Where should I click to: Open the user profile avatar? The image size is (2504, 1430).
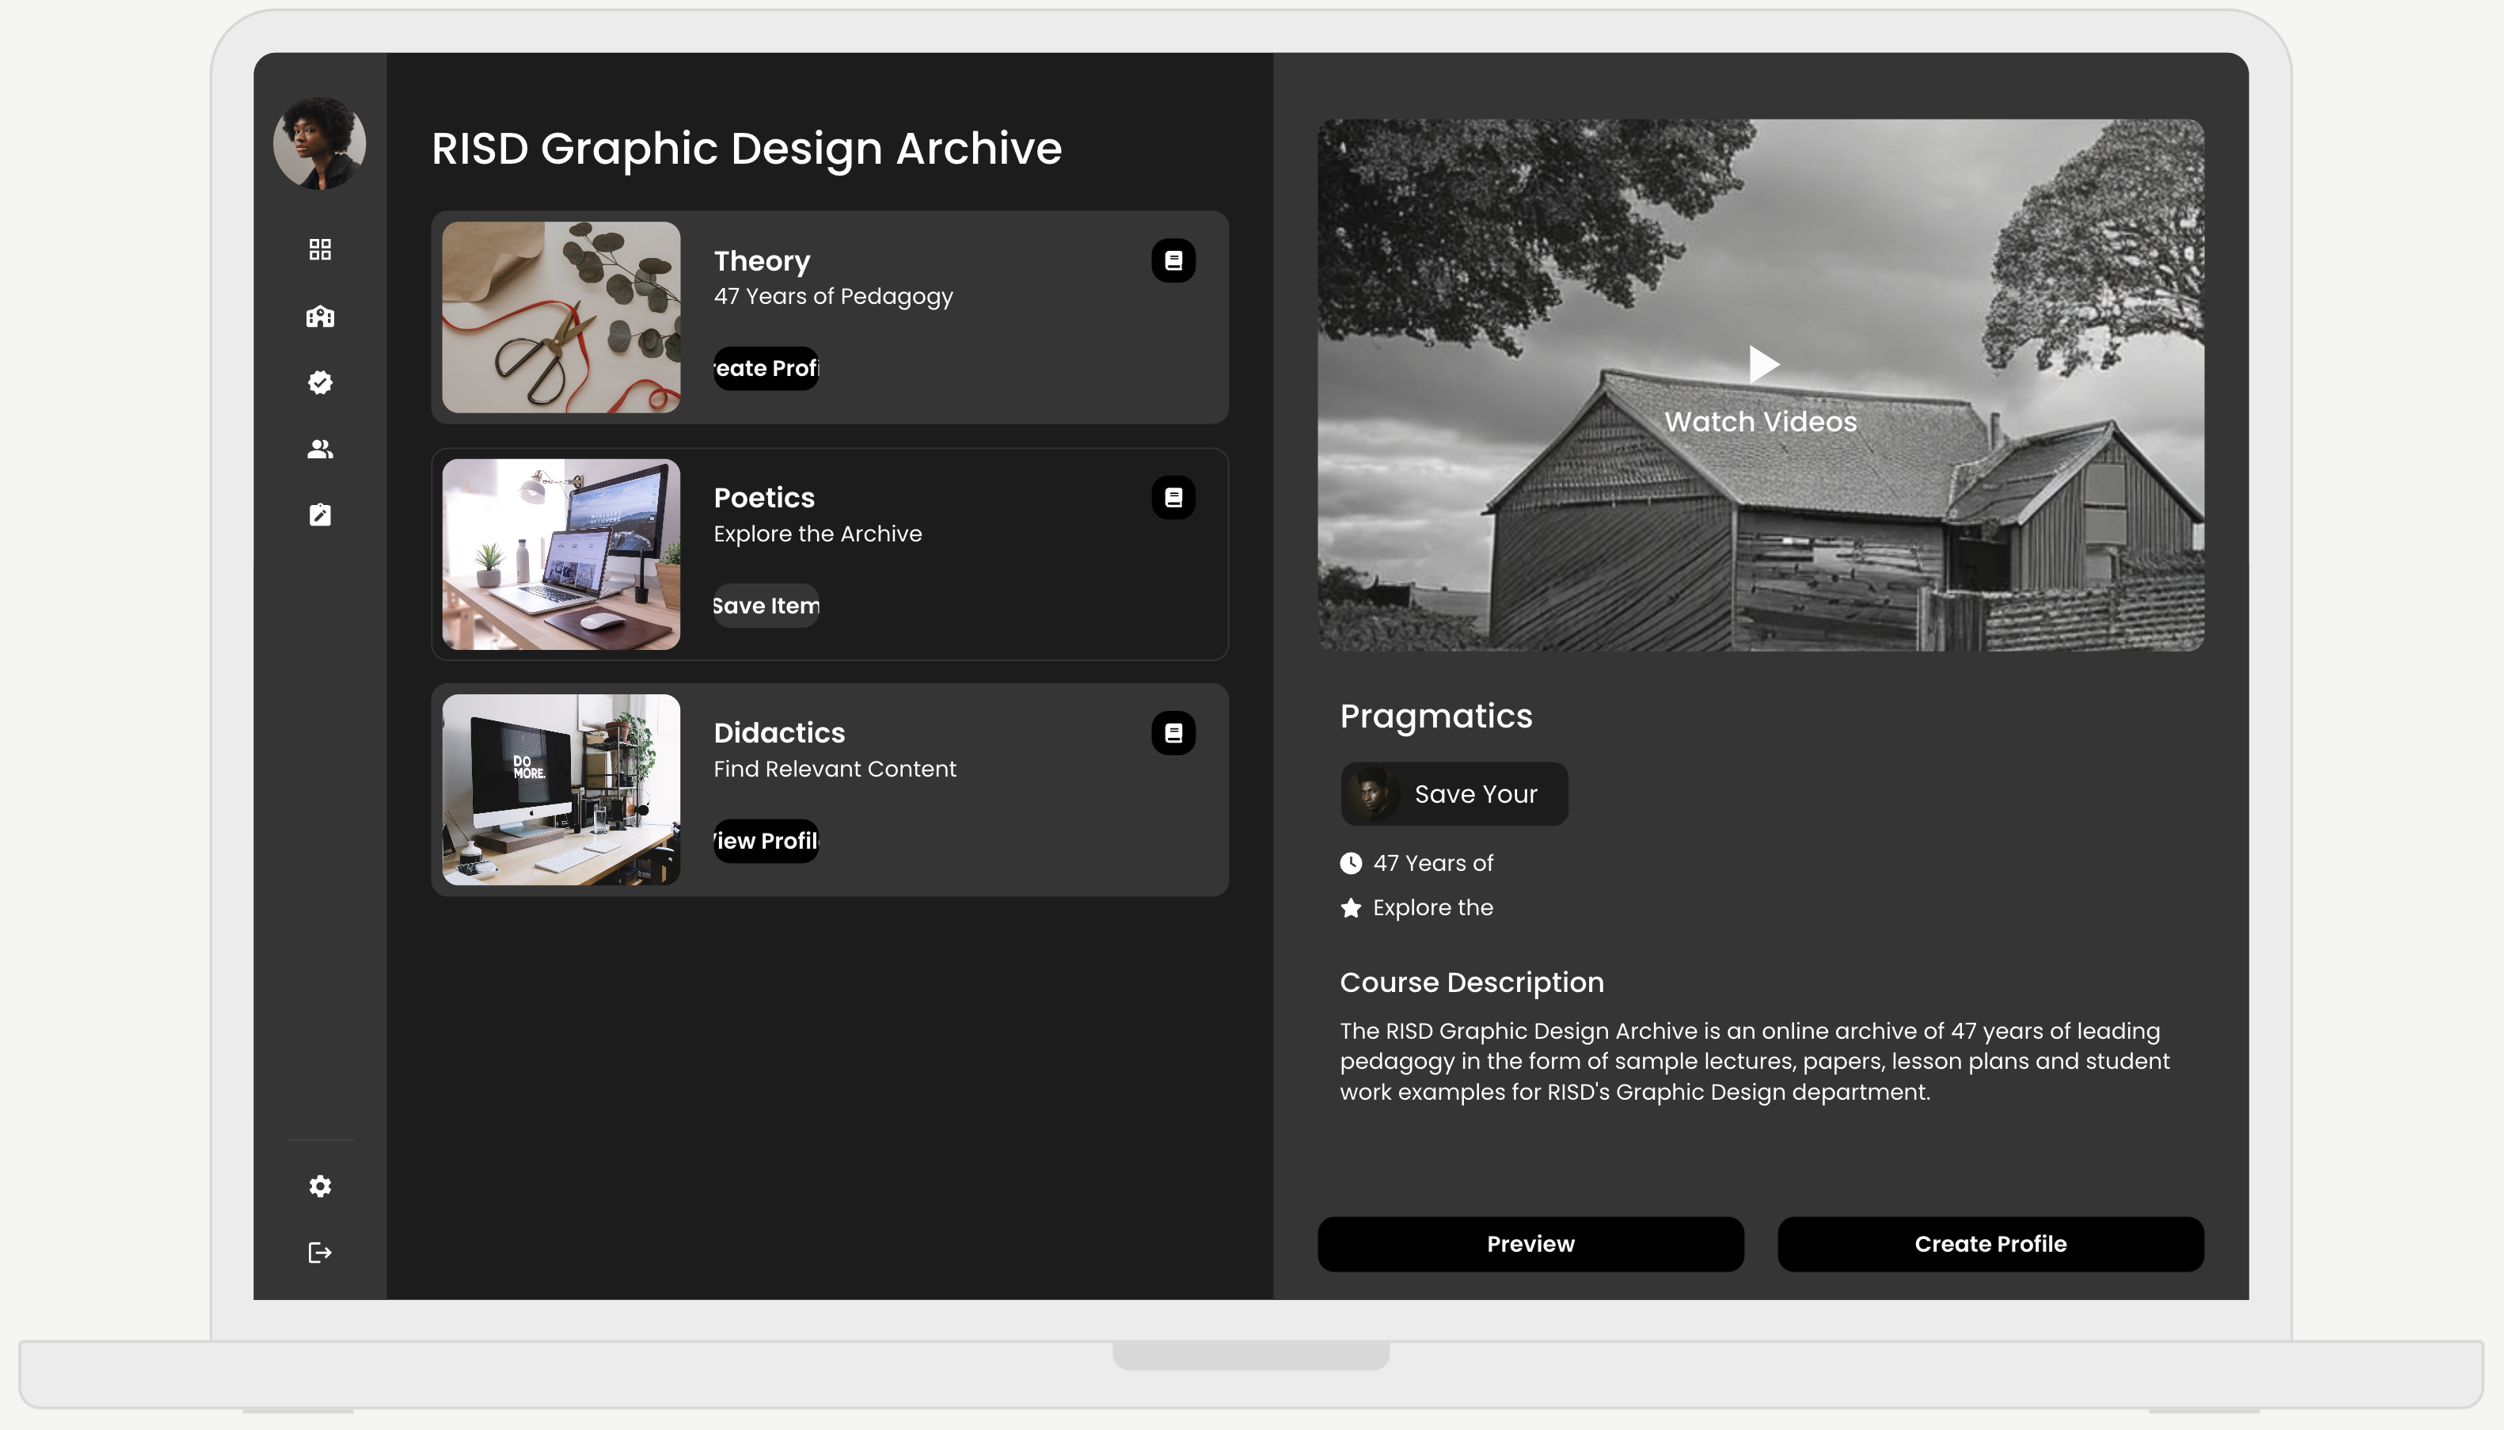pyautogui.click(x=319, y=143)
